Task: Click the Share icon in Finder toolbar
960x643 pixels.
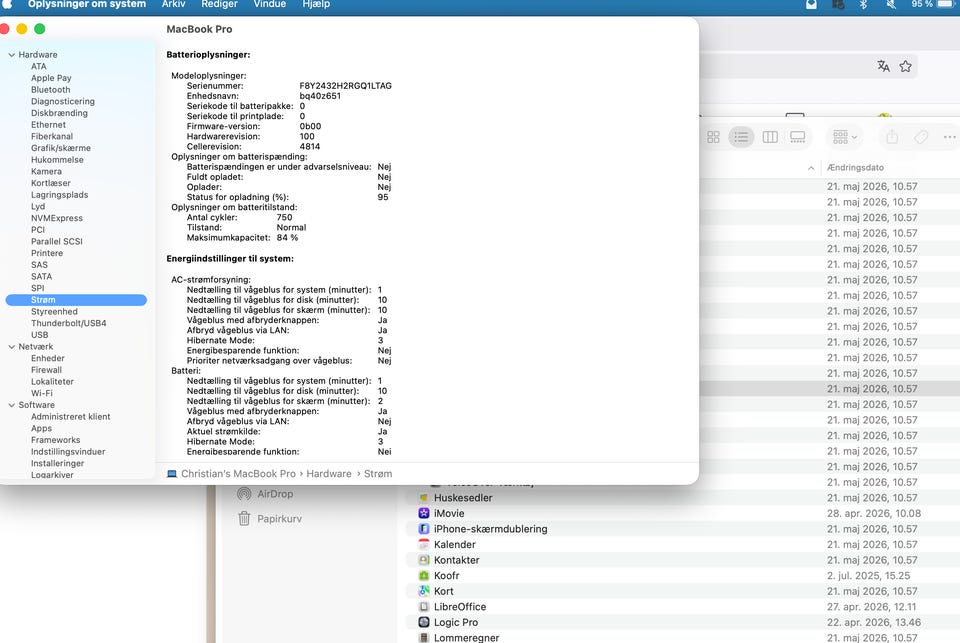Action: click(x=892, y=137)
